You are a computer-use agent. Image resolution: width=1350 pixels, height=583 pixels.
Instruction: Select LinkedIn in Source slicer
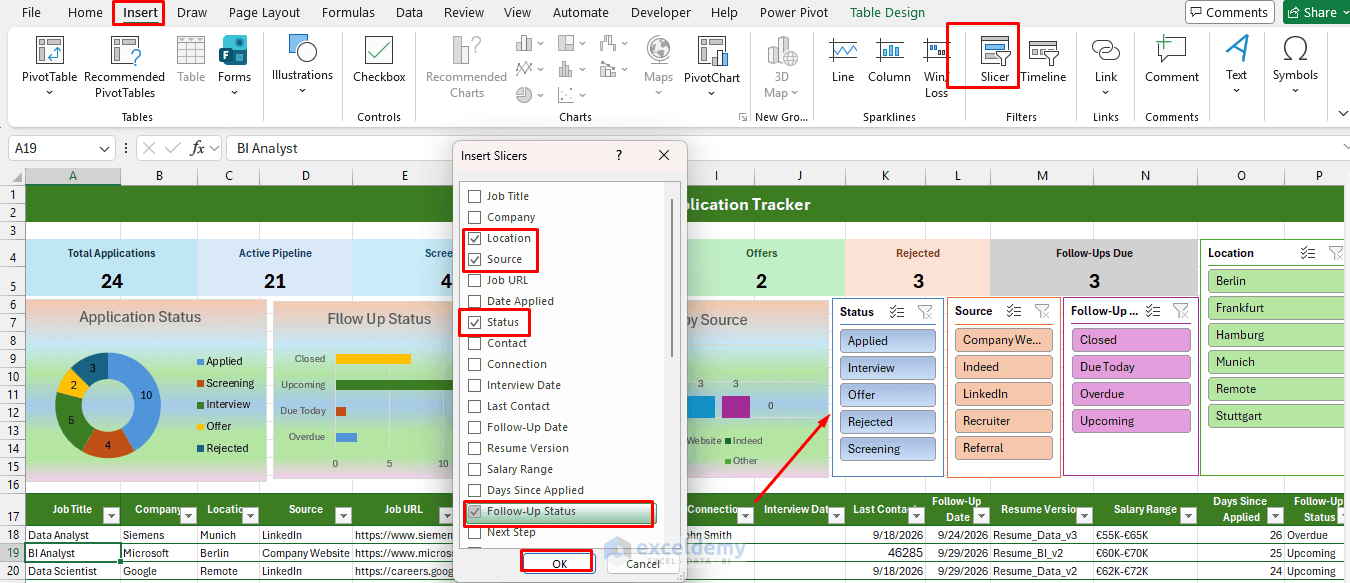click(x=1003, y=394)
